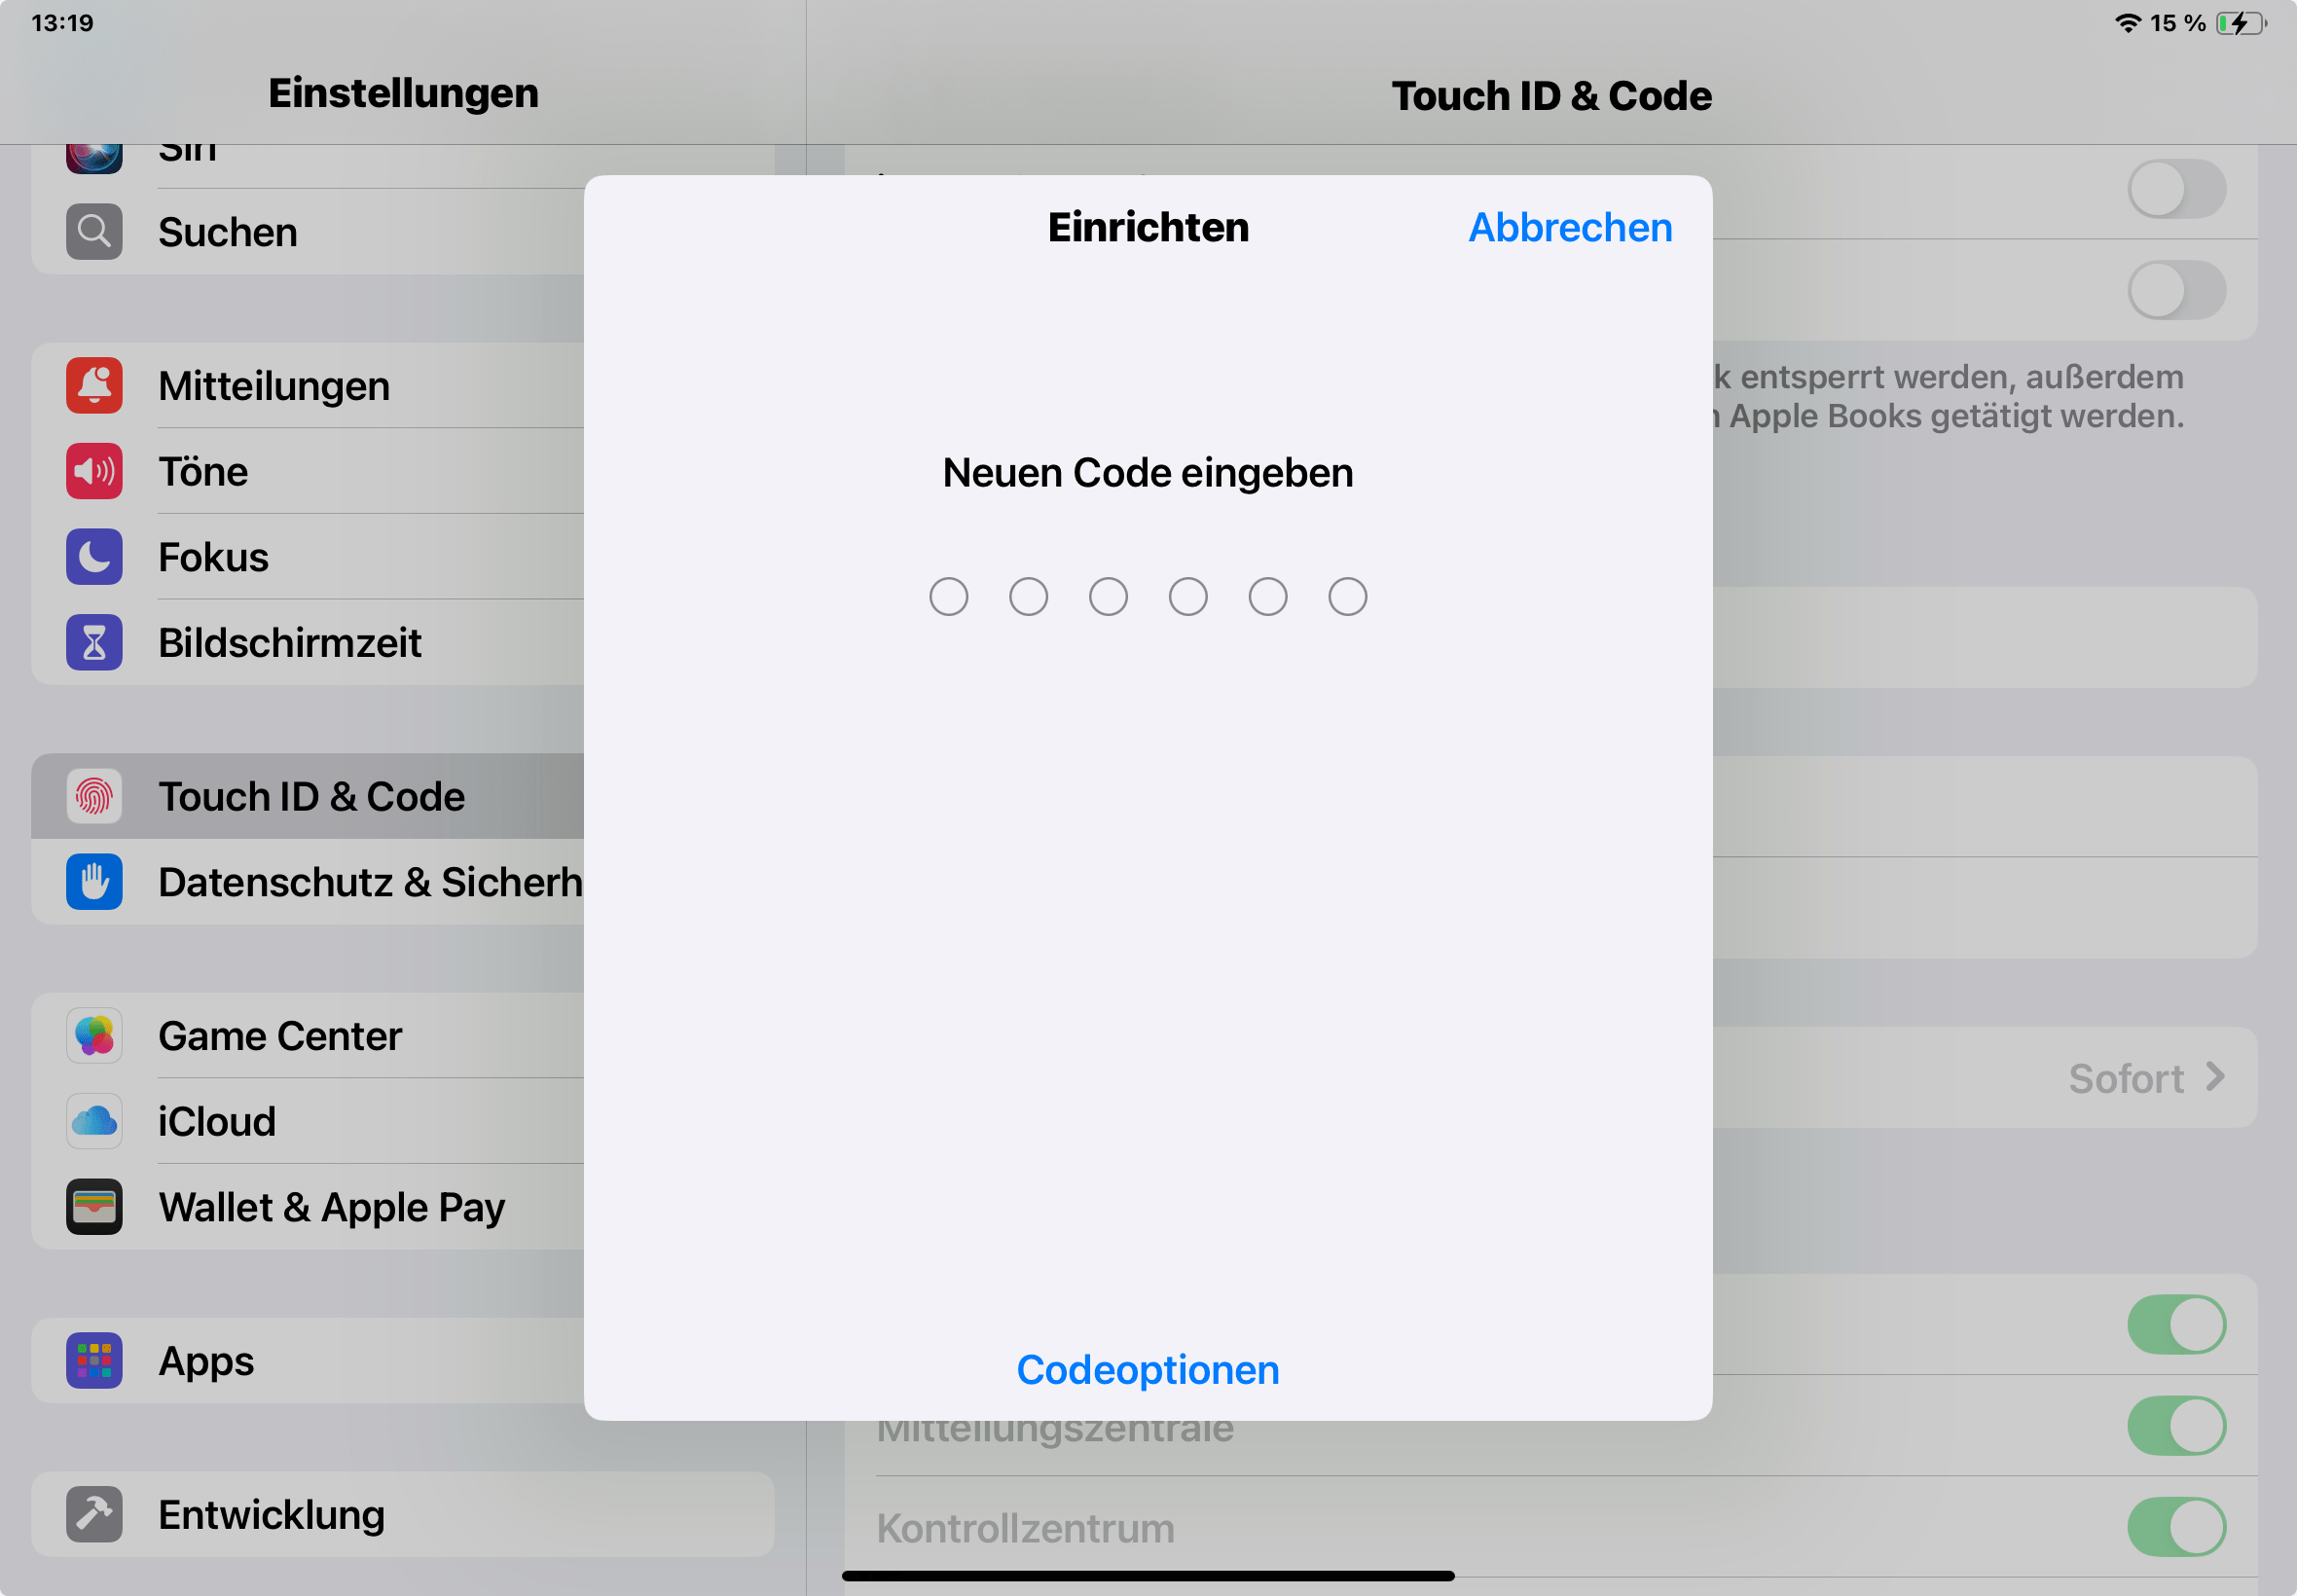Open the Codeoptionen options list
Screen dimensions: 2297x1596
(x=1147, y=1370)
